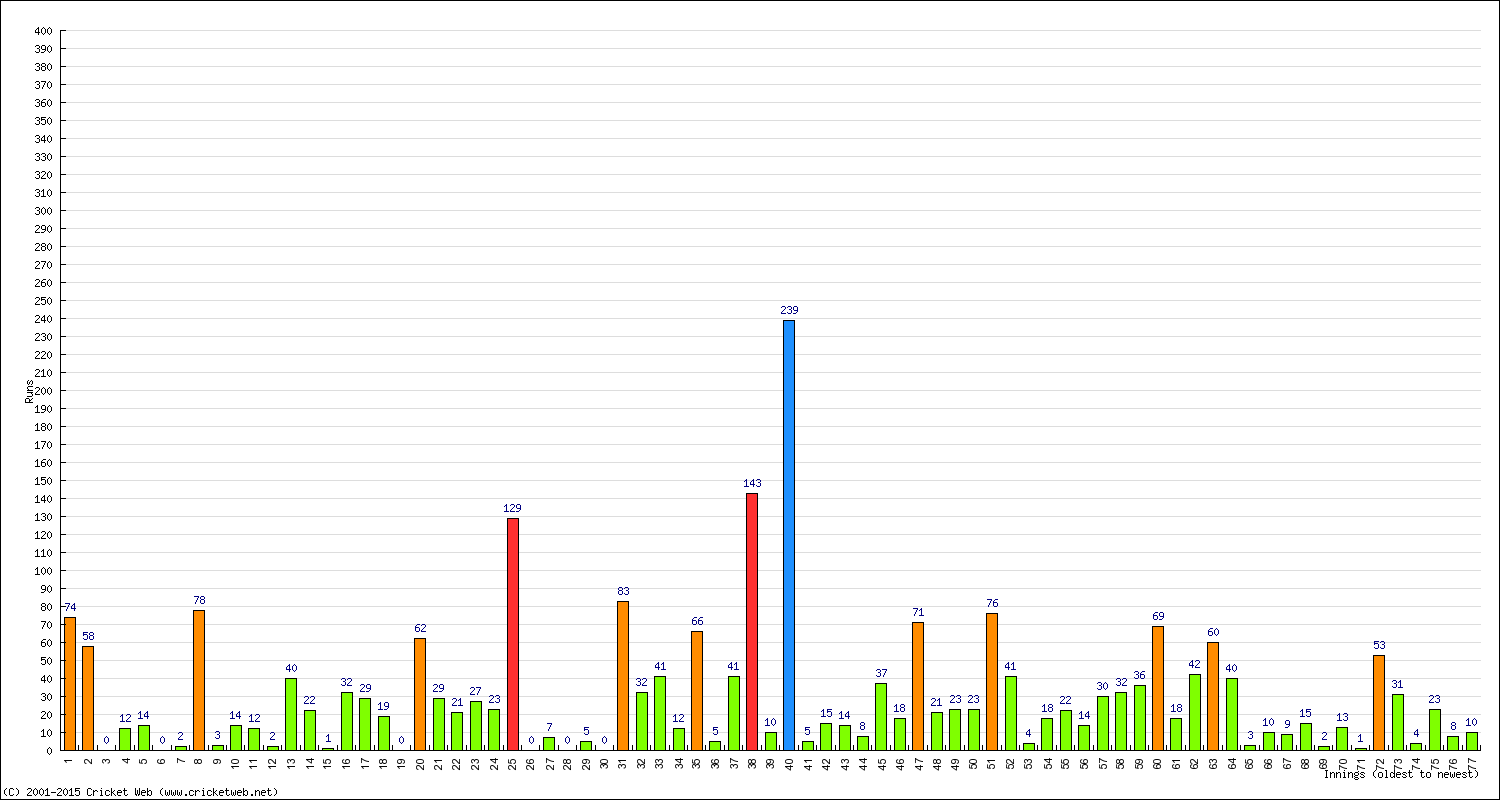This screenshot has height=800, width=1500.
Task: Select the "300" tick on the runs axis
Action: click(x=42, y=211)
